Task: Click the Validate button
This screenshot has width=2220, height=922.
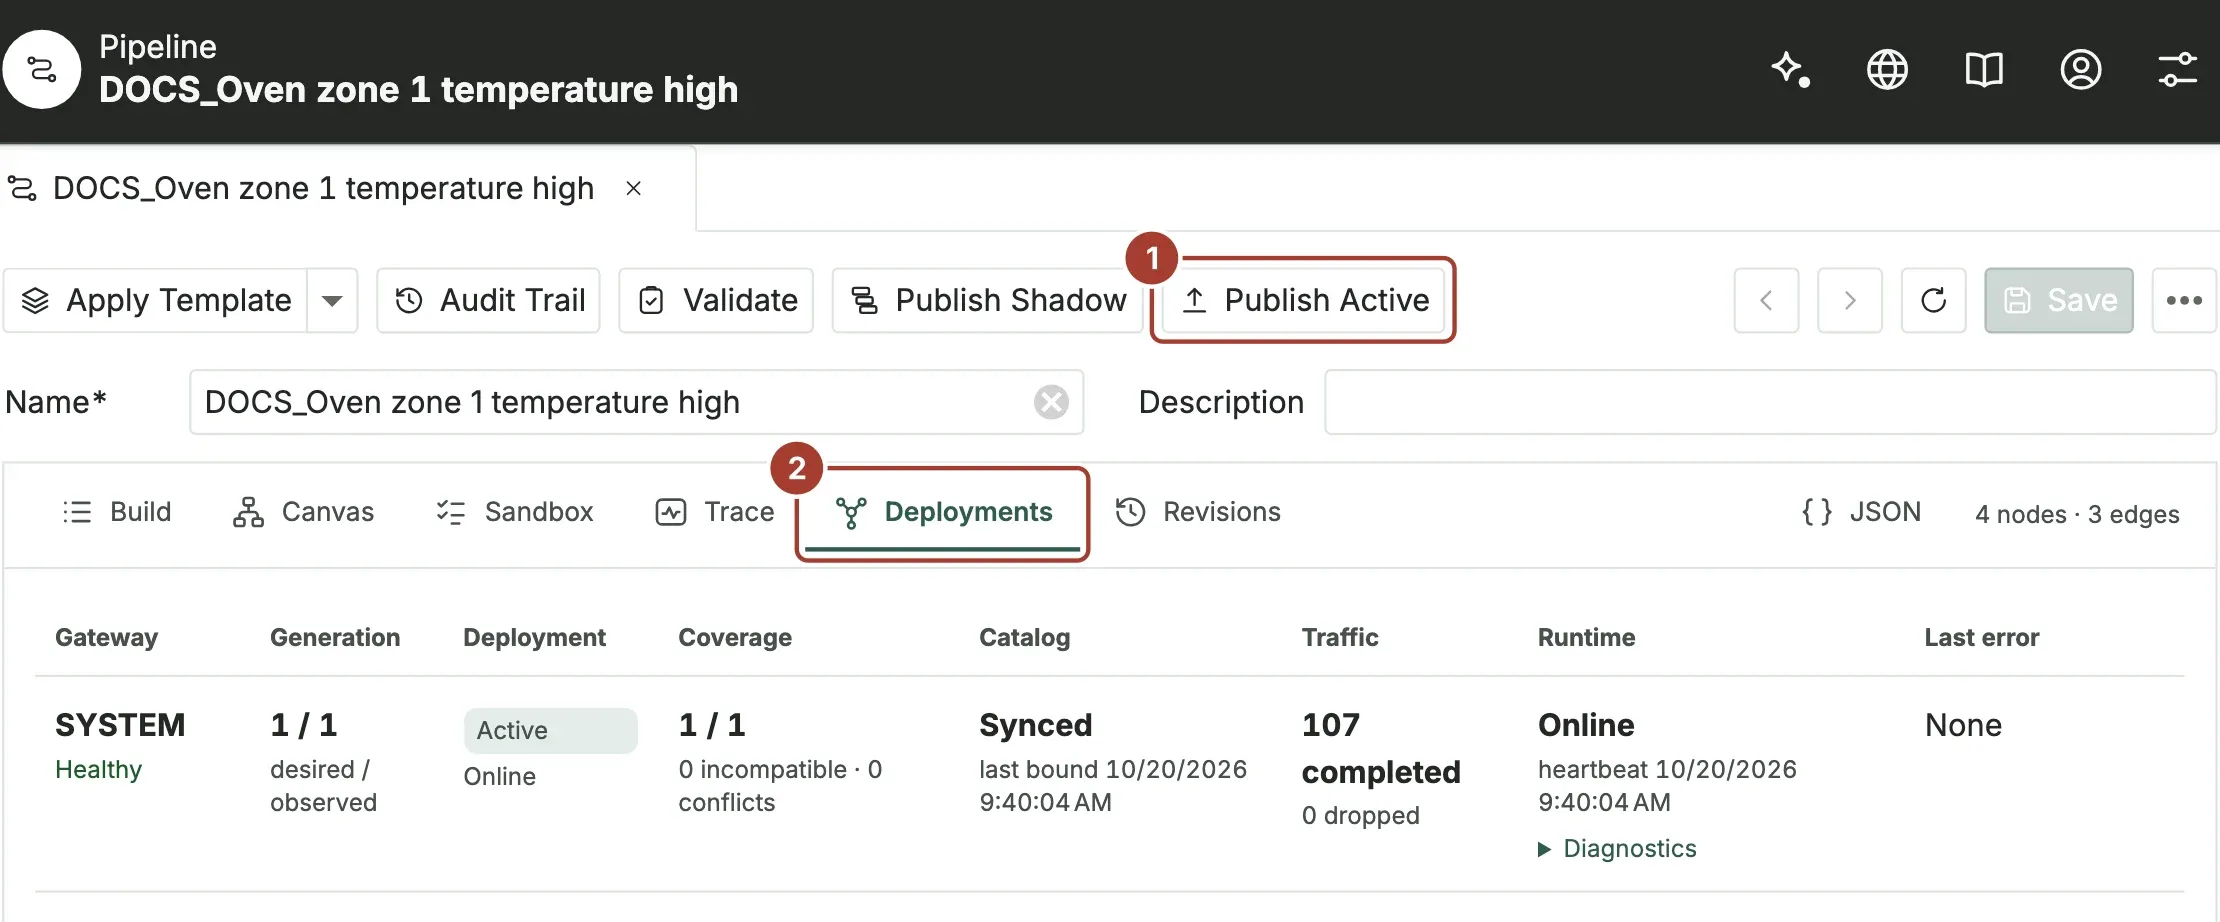Action: [716, 300]
